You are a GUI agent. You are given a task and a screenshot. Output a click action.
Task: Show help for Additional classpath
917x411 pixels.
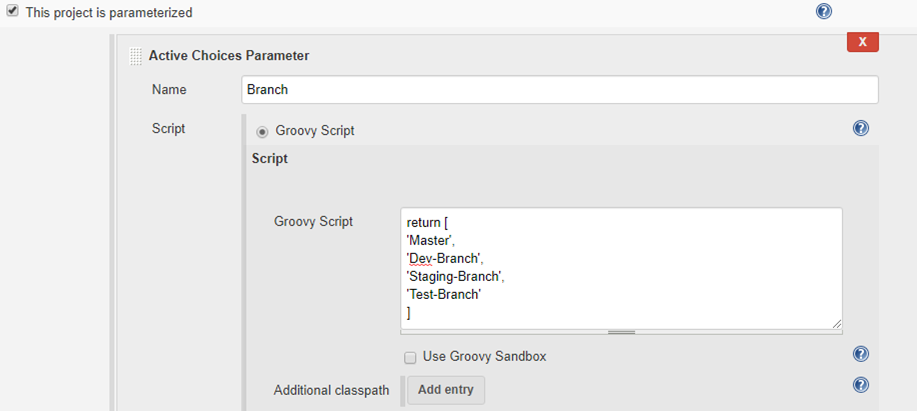(x=860, y=385)
